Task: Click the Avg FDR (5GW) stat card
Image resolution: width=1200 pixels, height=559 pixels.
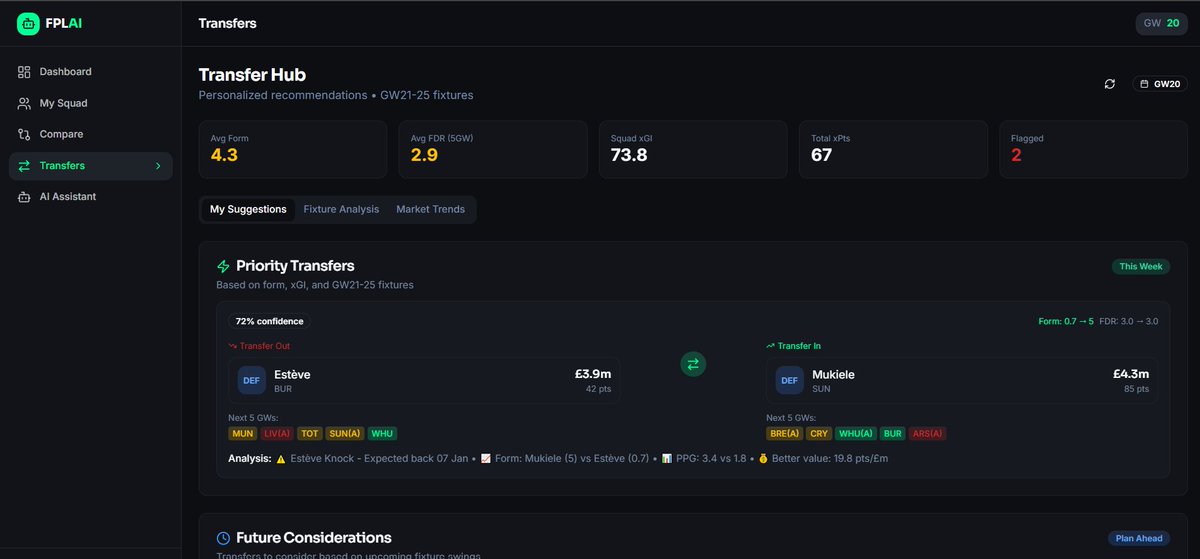Action: click(493, 150)
